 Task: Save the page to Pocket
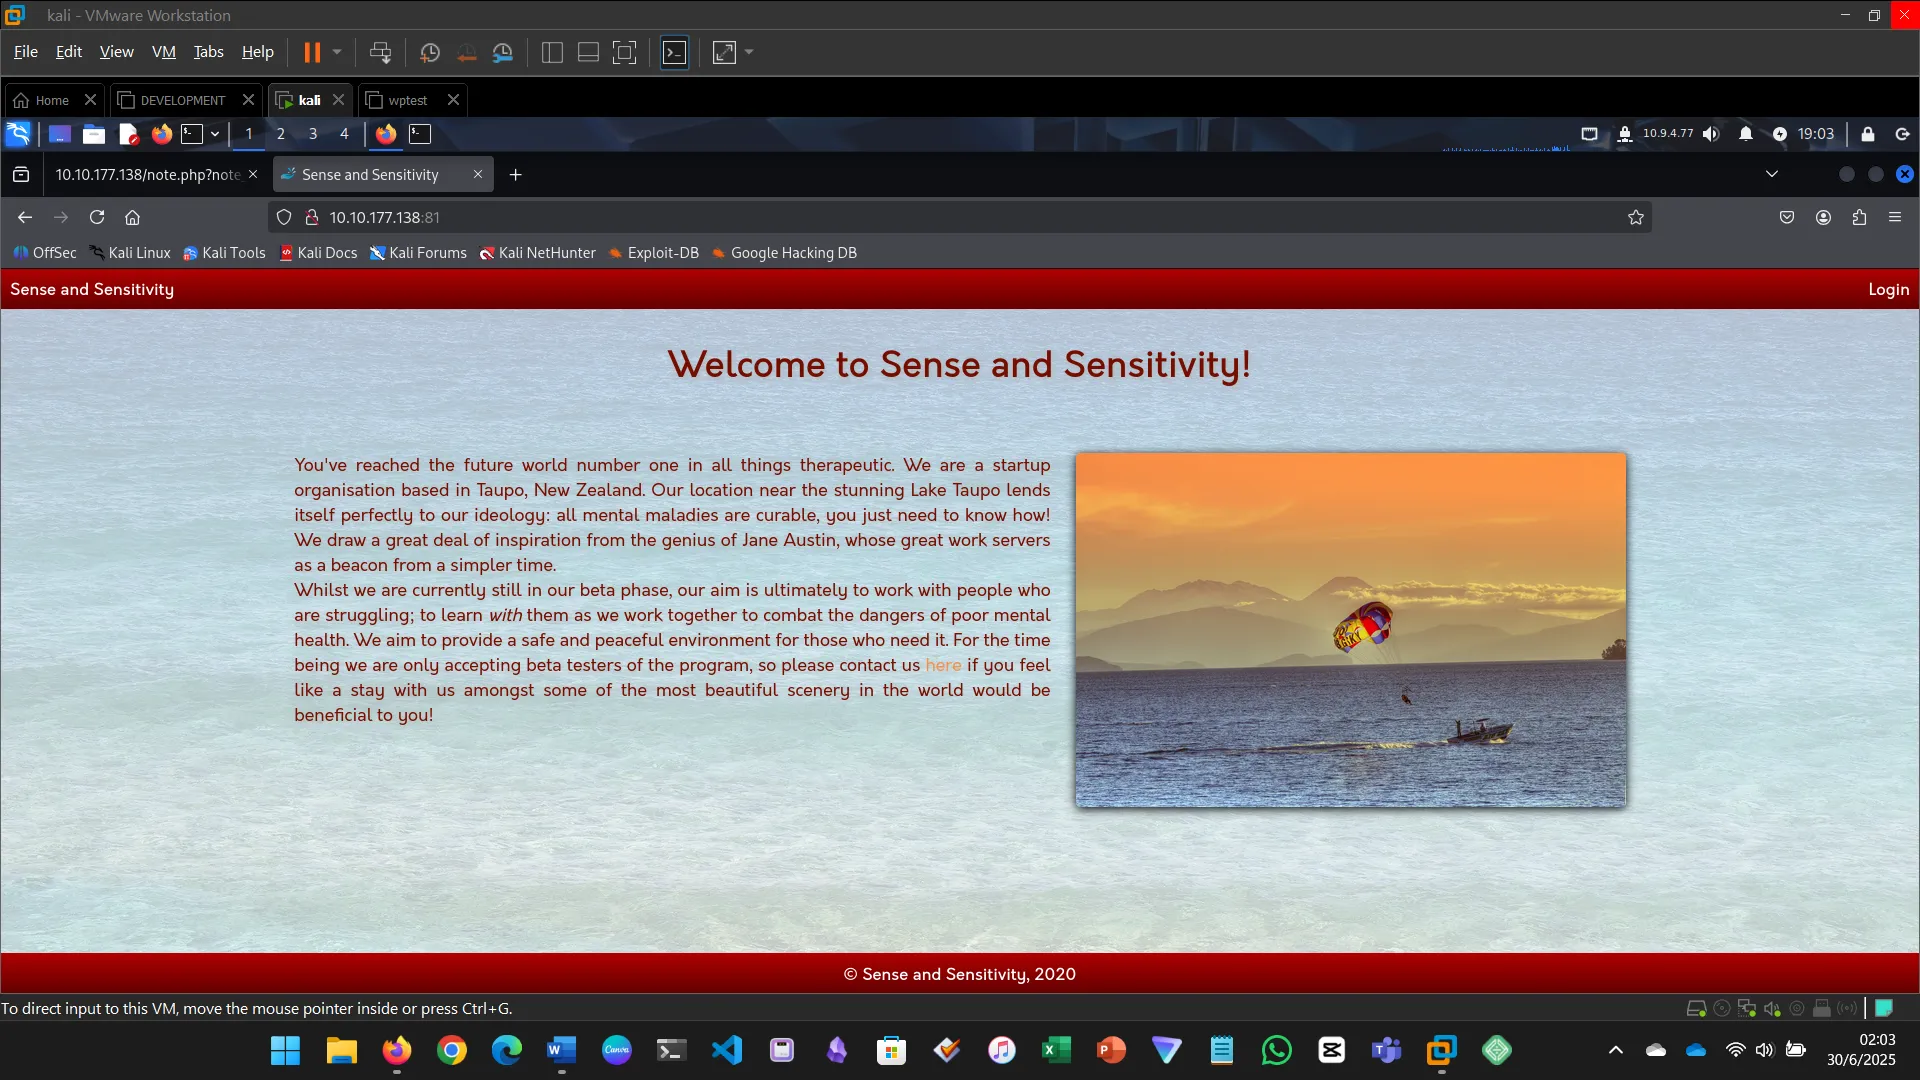point(1786,217)
